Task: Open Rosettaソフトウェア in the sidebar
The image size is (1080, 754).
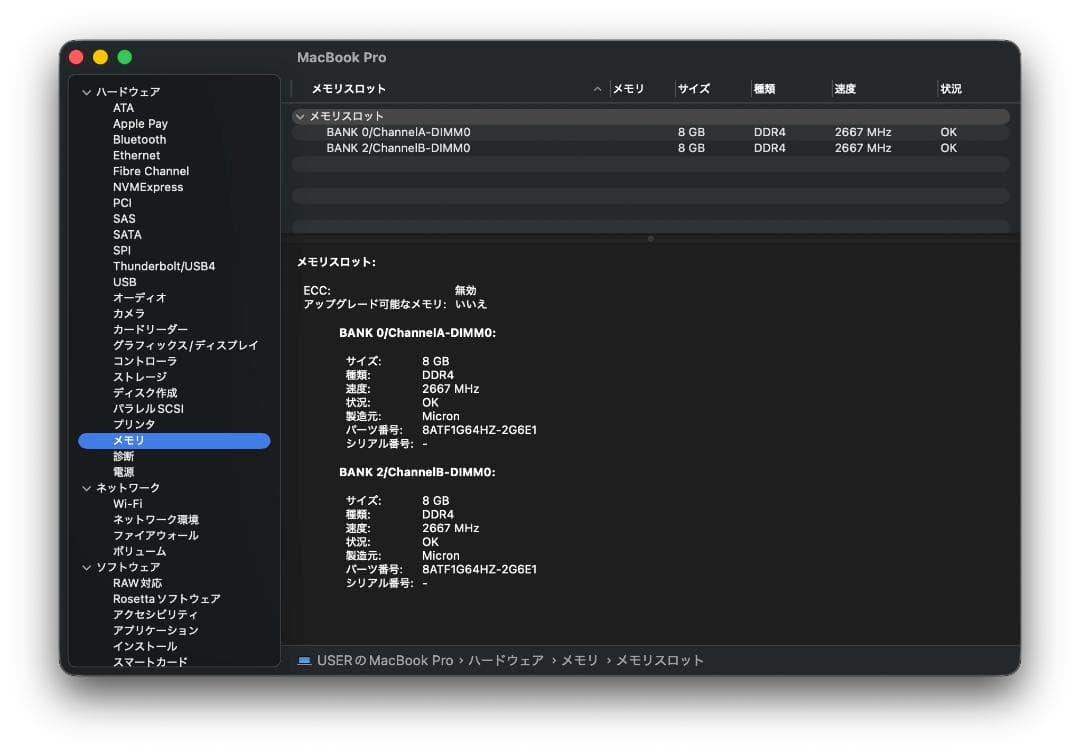Action: pyautogui.click(x=167, y=599)
